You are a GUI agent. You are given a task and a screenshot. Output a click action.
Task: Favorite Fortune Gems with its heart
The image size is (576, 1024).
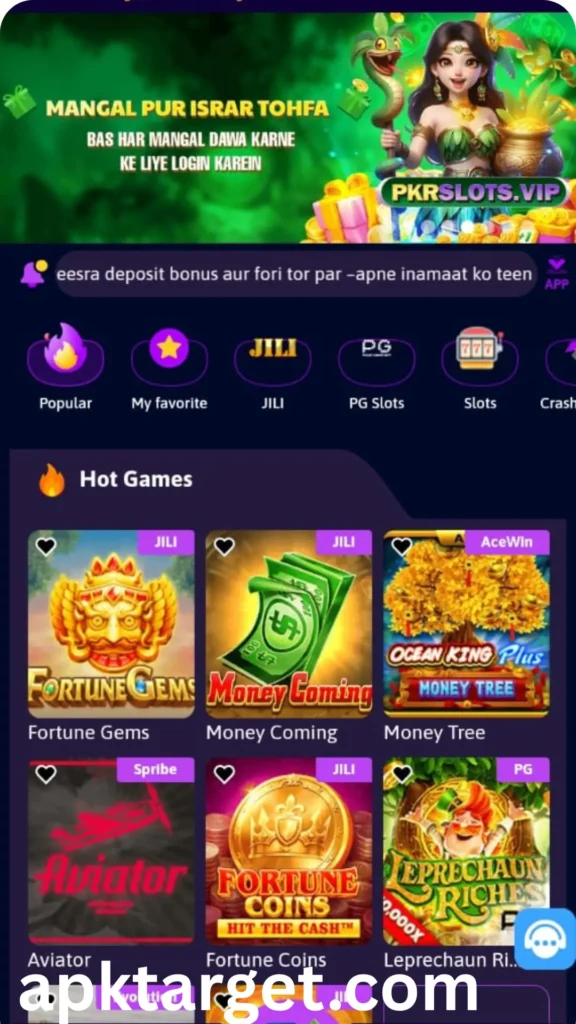46,546
